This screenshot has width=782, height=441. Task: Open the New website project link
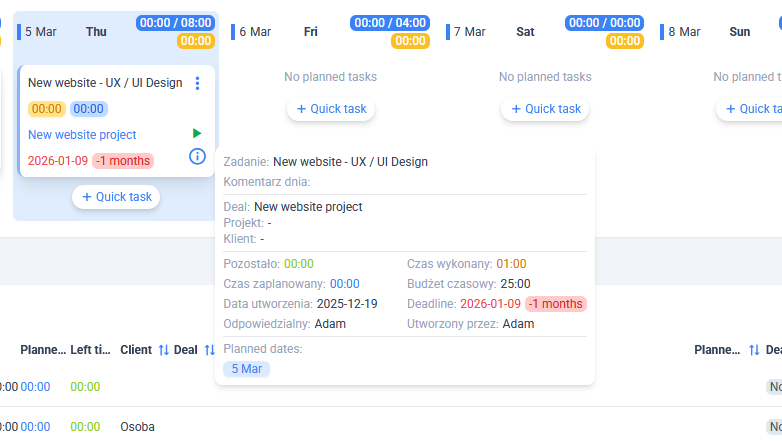click(82, 134)
